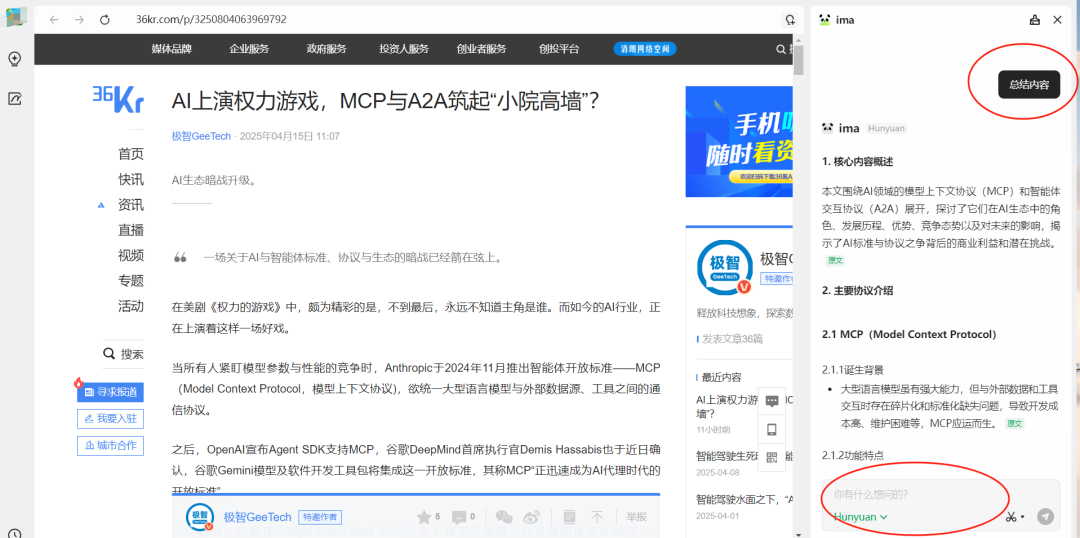
Task: Open the 手机随时看资讯 ad banner
Action: click(x=739, y=142)
